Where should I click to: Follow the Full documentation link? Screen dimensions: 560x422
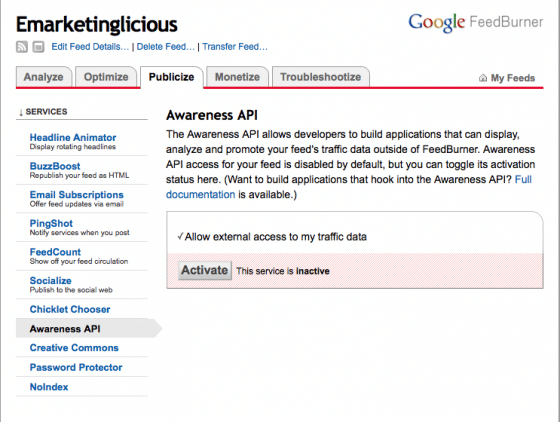coord(200,195)
